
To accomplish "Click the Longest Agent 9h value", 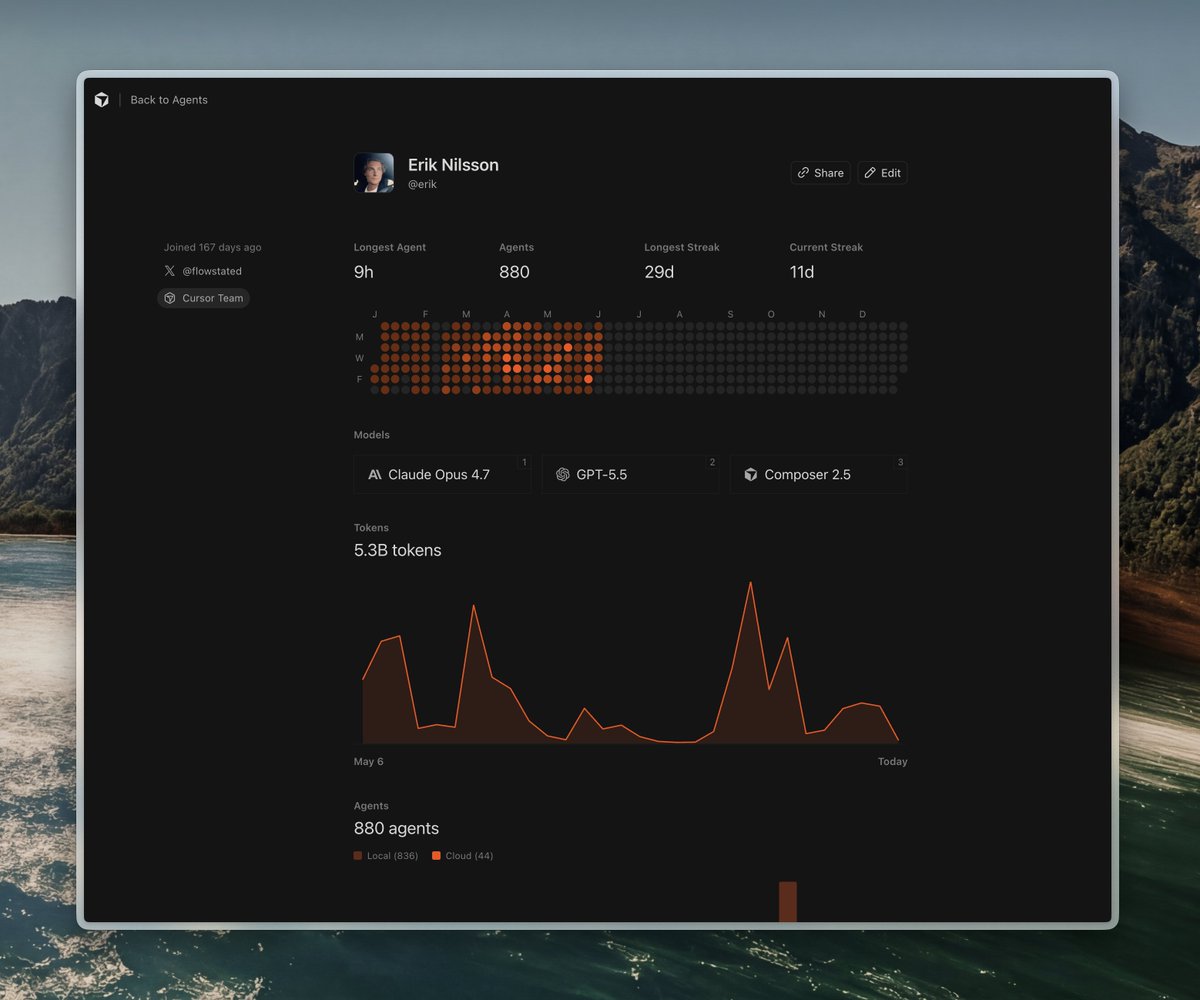I will [x=364, y=272].
